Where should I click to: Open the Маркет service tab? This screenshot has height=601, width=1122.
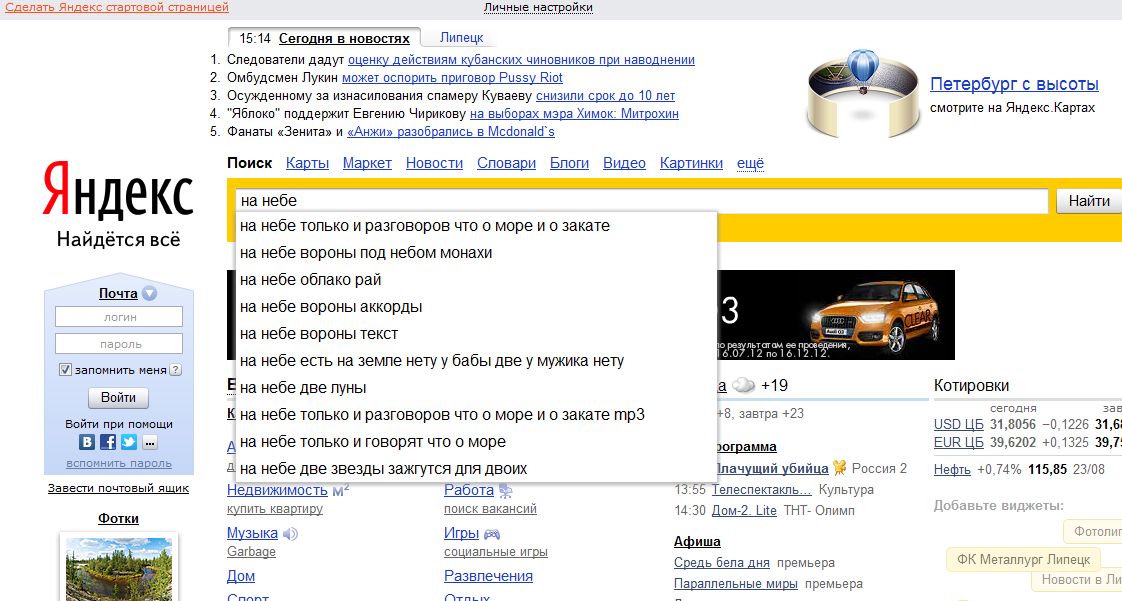(x=367, y=163)
